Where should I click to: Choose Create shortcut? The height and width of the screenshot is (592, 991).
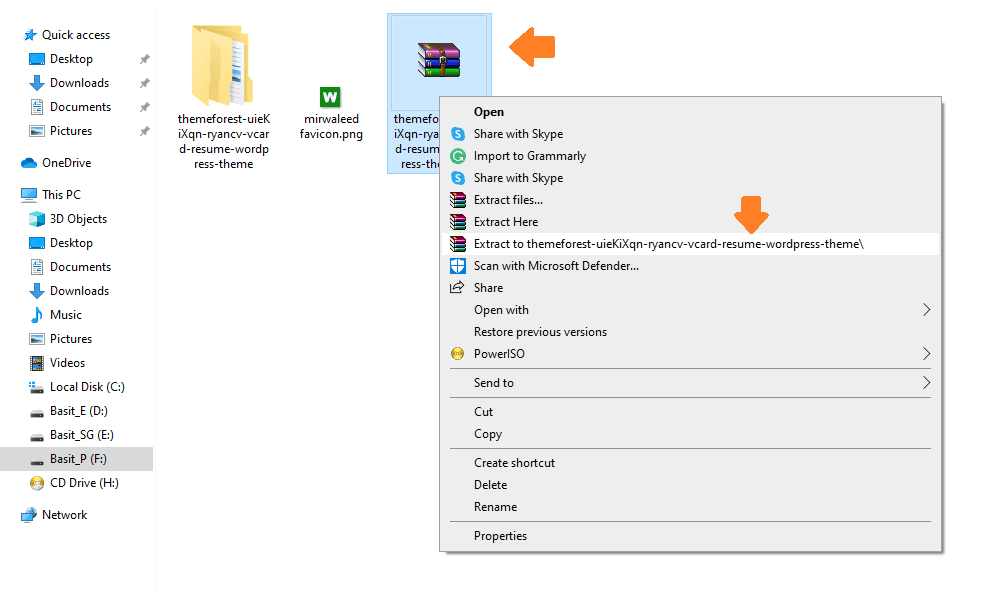pyautogui.click(x=690, y=463)
